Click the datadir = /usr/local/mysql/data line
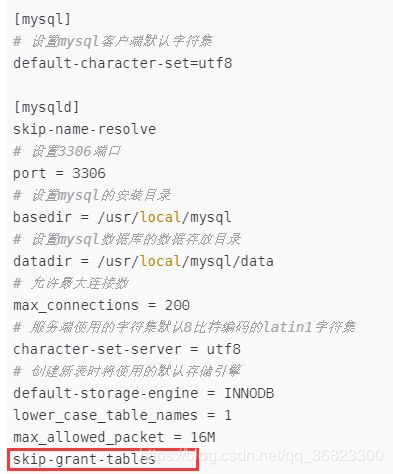This screenshot has height=474, width=393. click(143, 261)
